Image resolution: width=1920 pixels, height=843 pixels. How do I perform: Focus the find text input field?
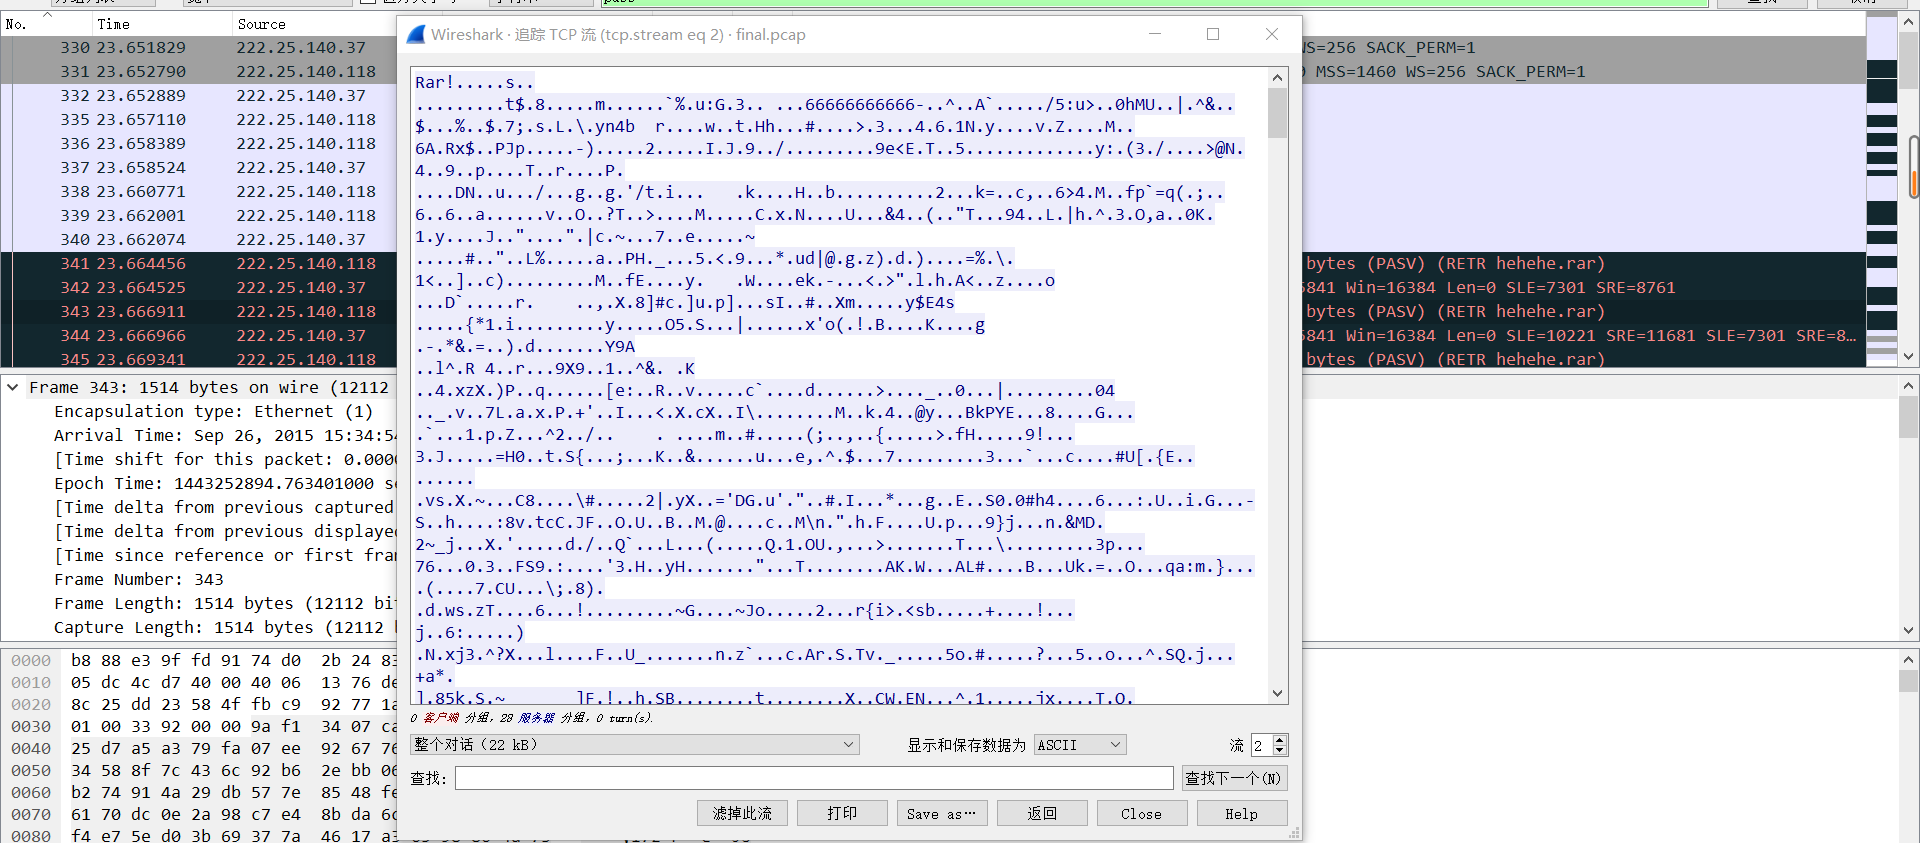tap(814, 778)
